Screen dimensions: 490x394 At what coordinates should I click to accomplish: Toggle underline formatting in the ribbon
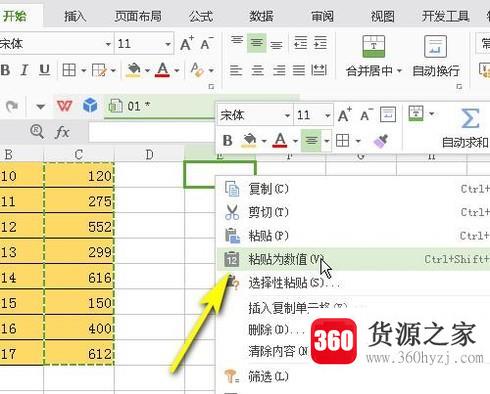click(44, 70)
